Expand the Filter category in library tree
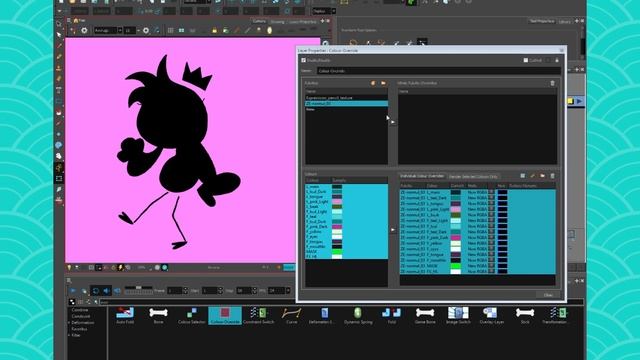 tap(69, 335)
